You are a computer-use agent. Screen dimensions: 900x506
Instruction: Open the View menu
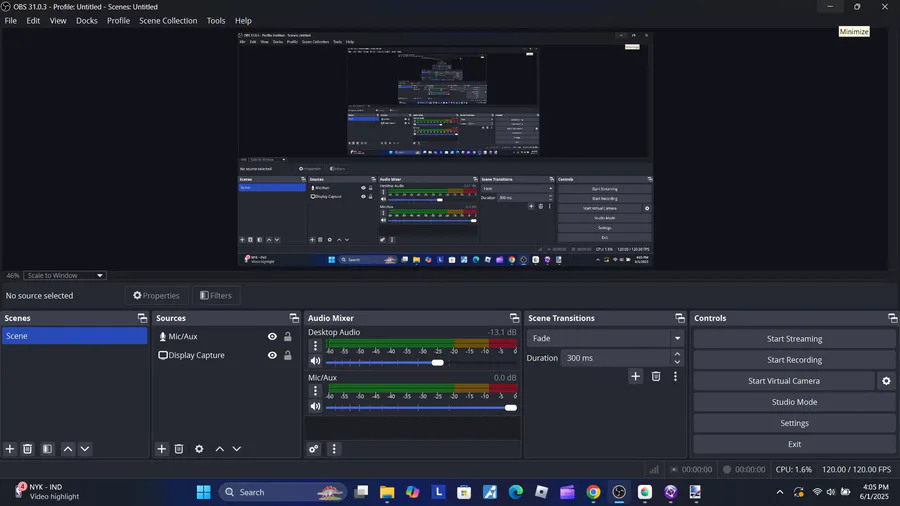pyautogui.click(x=58, y=21)
